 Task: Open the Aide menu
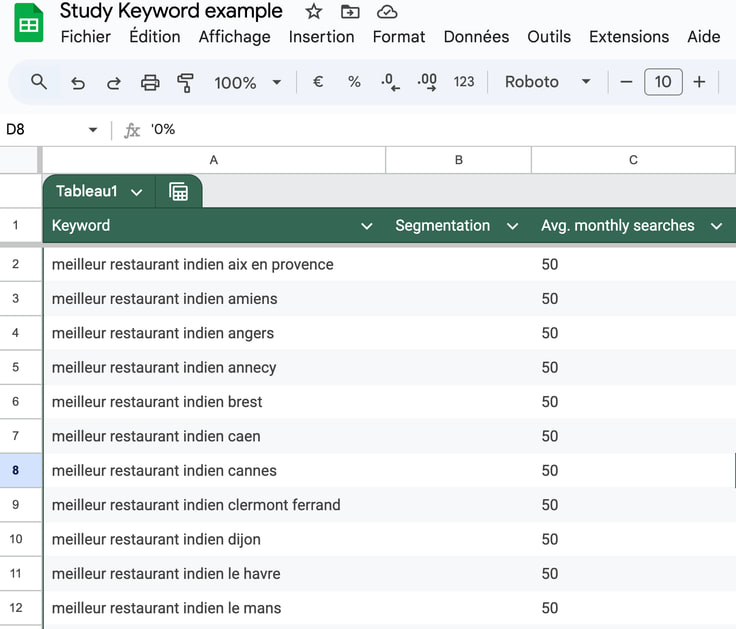[x=704, y=37]
